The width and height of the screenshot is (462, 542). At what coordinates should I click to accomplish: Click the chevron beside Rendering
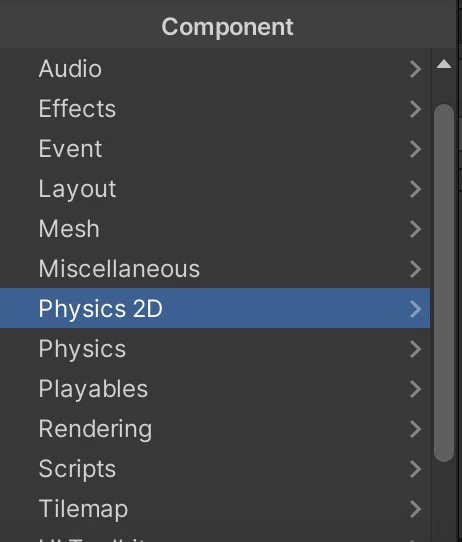[415, 429]
